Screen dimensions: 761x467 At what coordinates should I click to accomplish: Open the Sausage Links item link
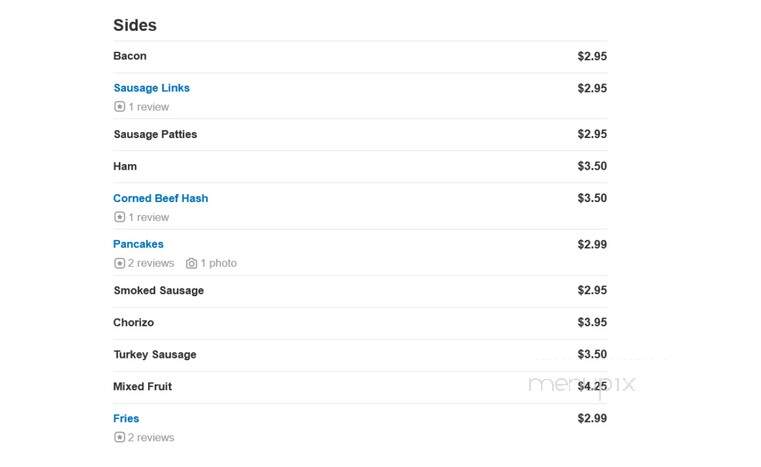151,88
